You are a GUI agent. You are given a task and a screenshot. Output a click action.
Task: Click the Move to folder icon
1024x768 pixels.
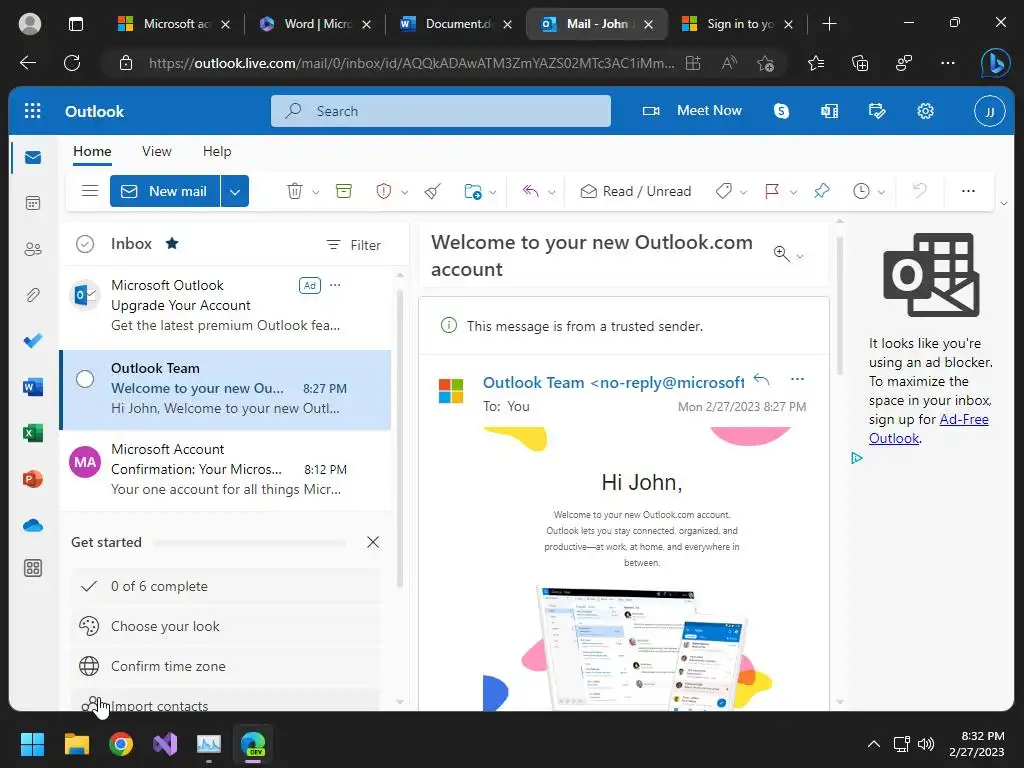472,191
